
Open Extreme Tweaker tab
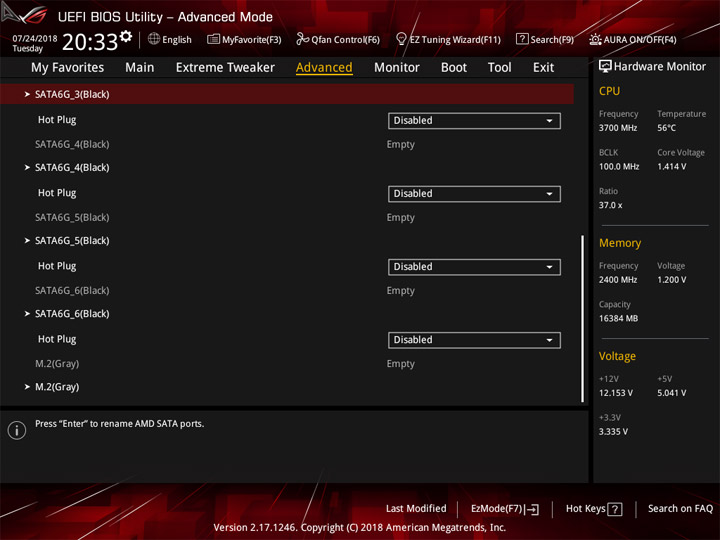coord(225,68)
